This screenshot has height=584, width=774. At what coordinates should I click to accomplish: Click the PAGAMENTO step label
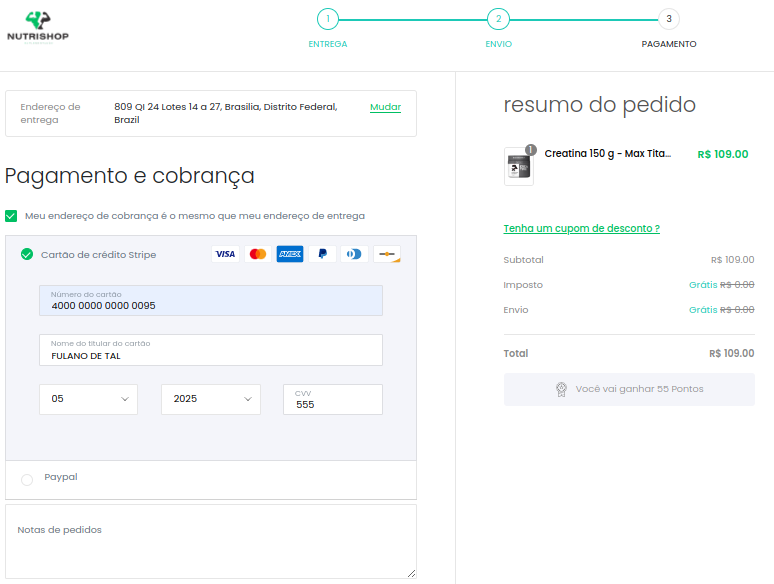[x=669, y=44]
